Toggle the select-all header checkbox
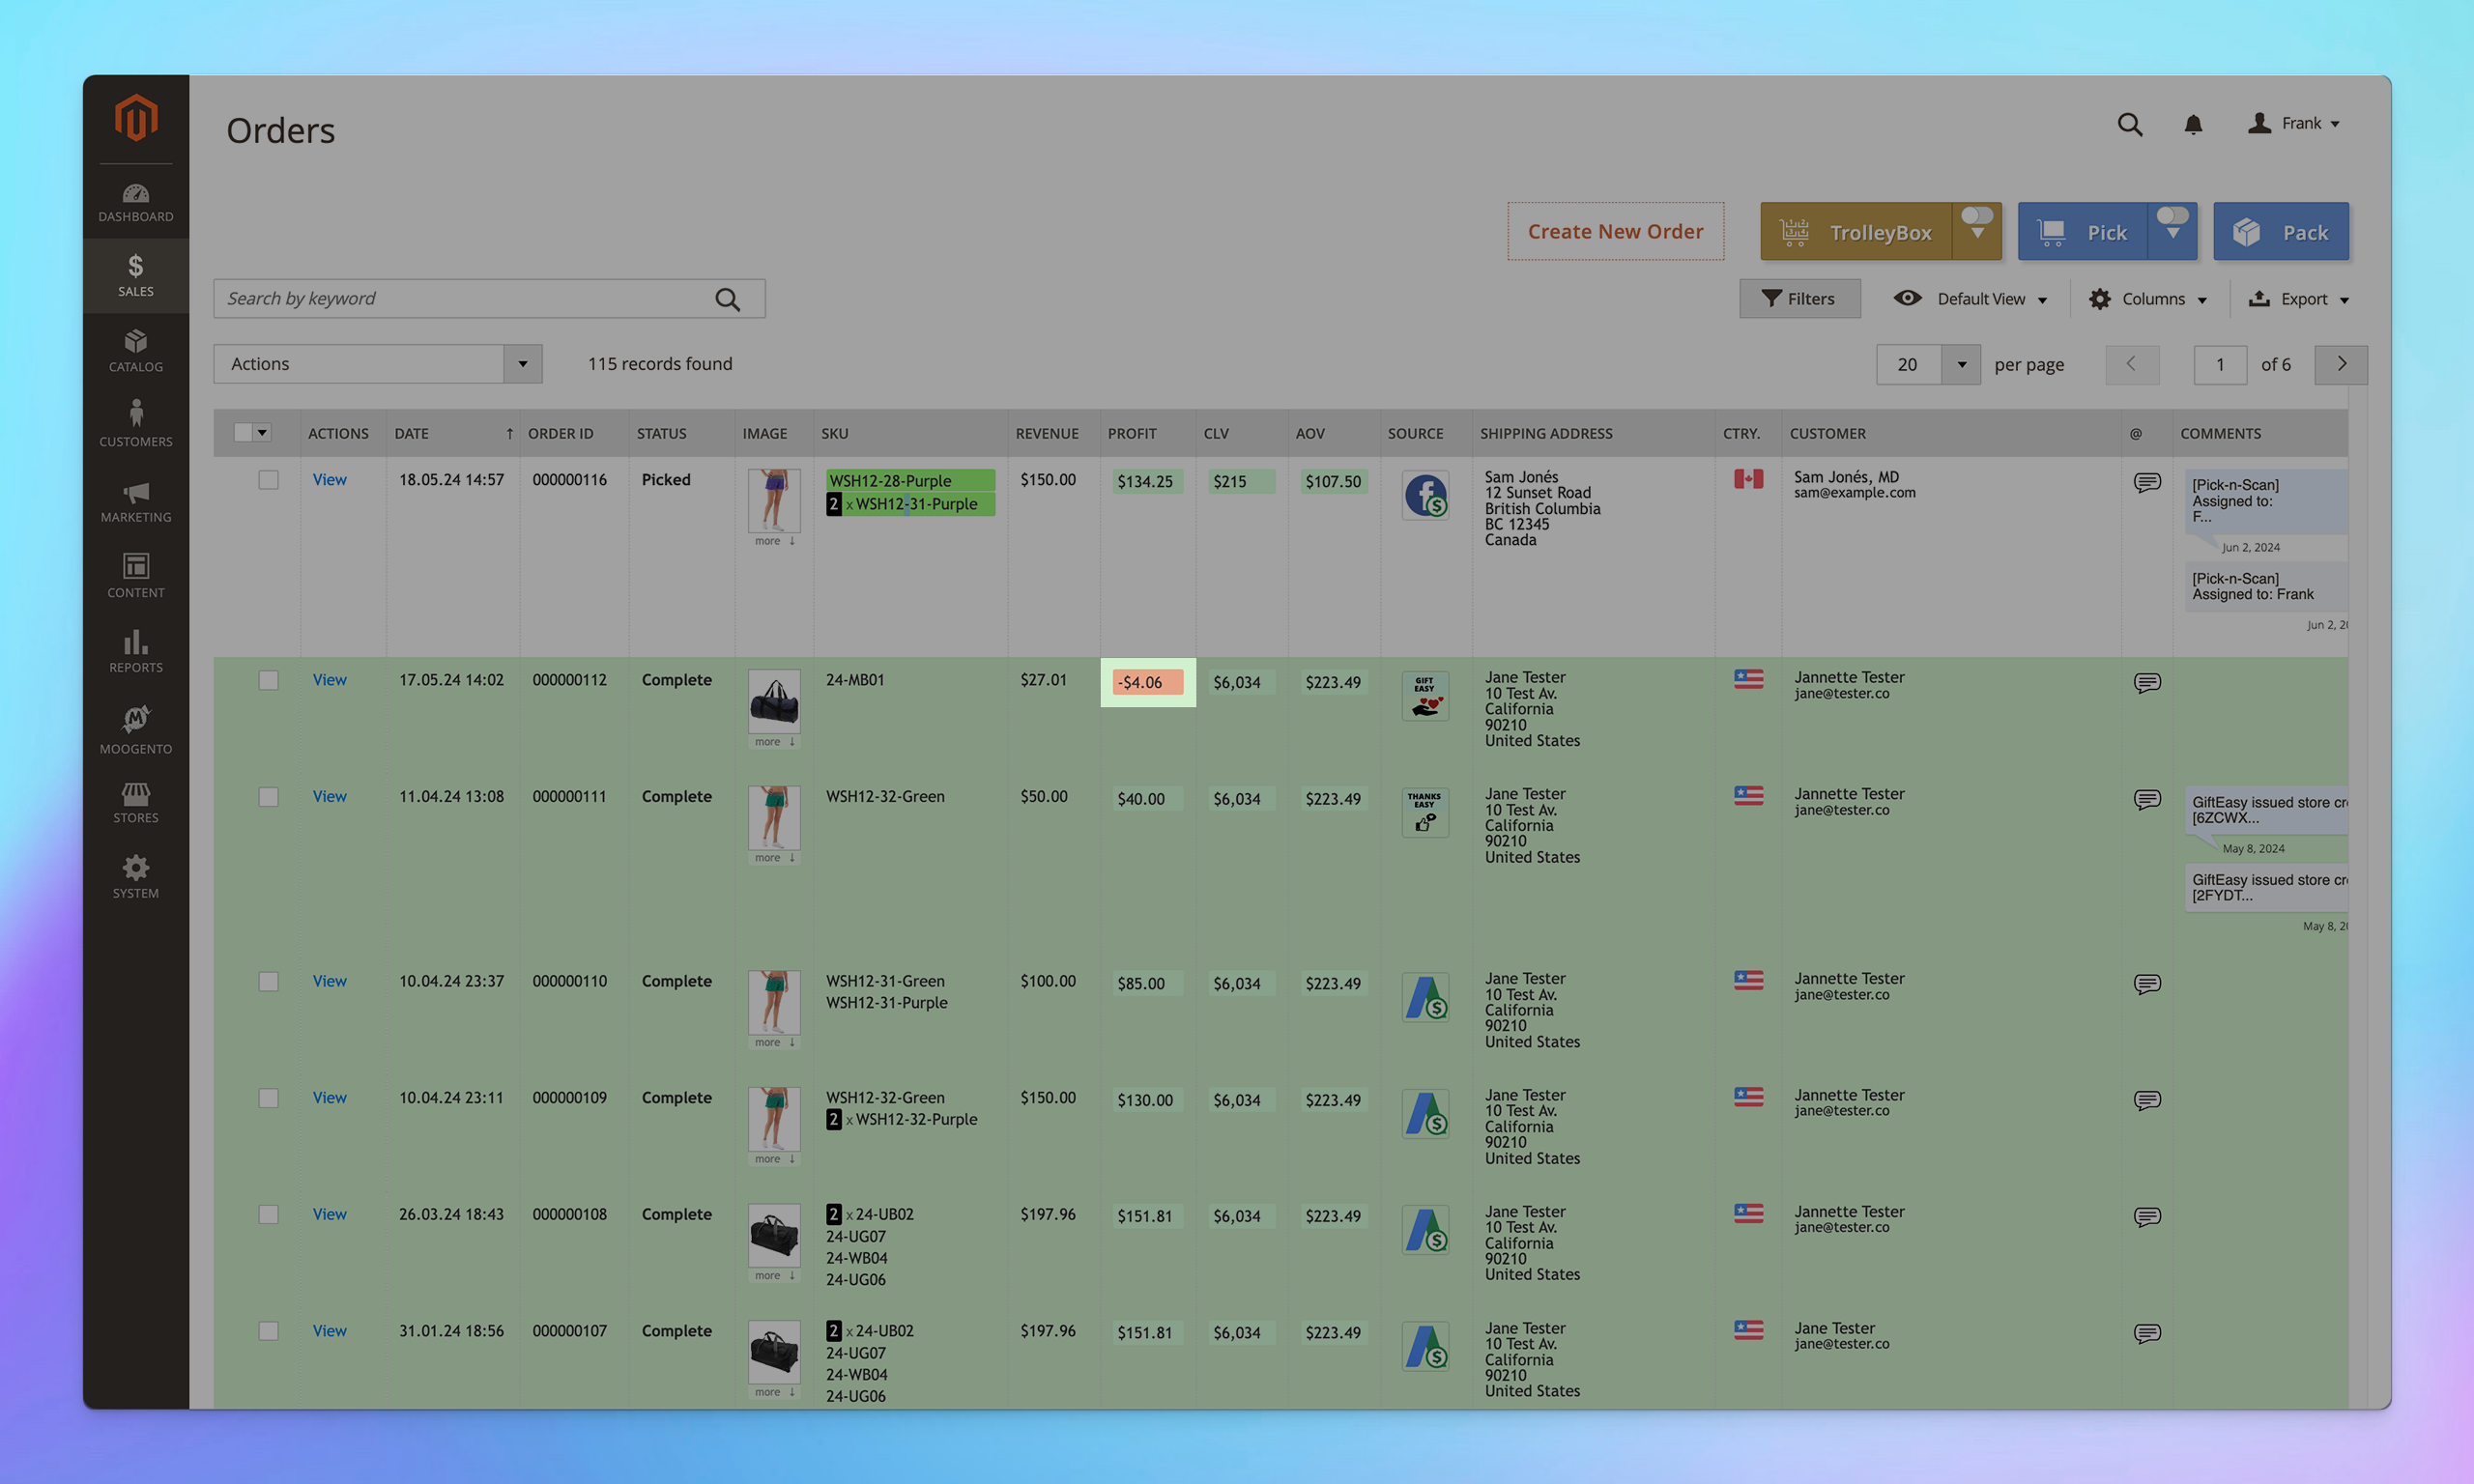The height and width of the screenshot is (1484, 2474). (243, 432)
